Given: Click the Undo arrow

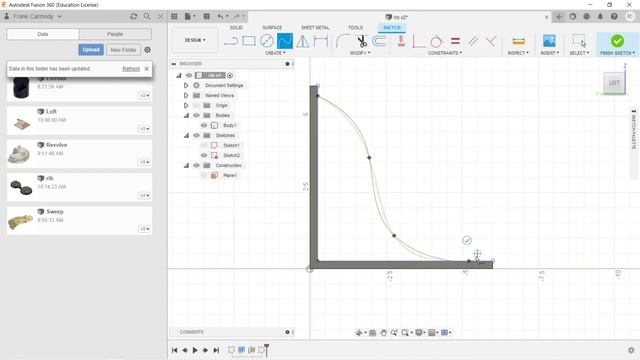Looking at the screenshot, I should click(x=220, y=16).
